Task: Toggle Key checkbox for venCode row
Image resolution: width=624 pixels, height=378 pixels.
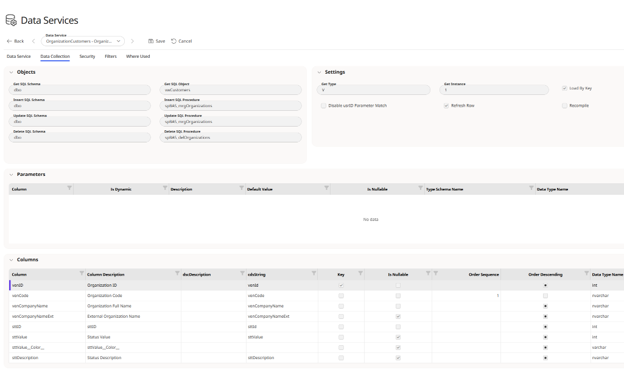Action: (x=341, y=296)
